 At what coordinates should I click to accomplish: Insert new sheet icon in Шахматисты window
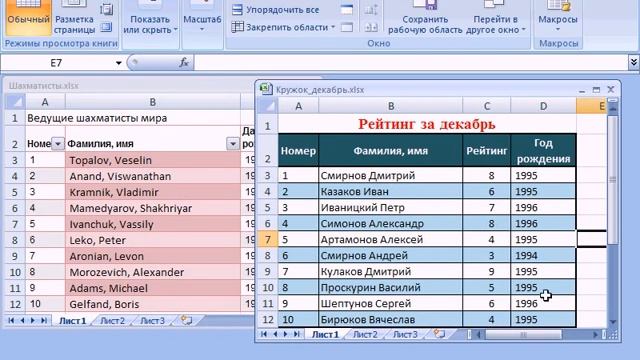(186, 320)
